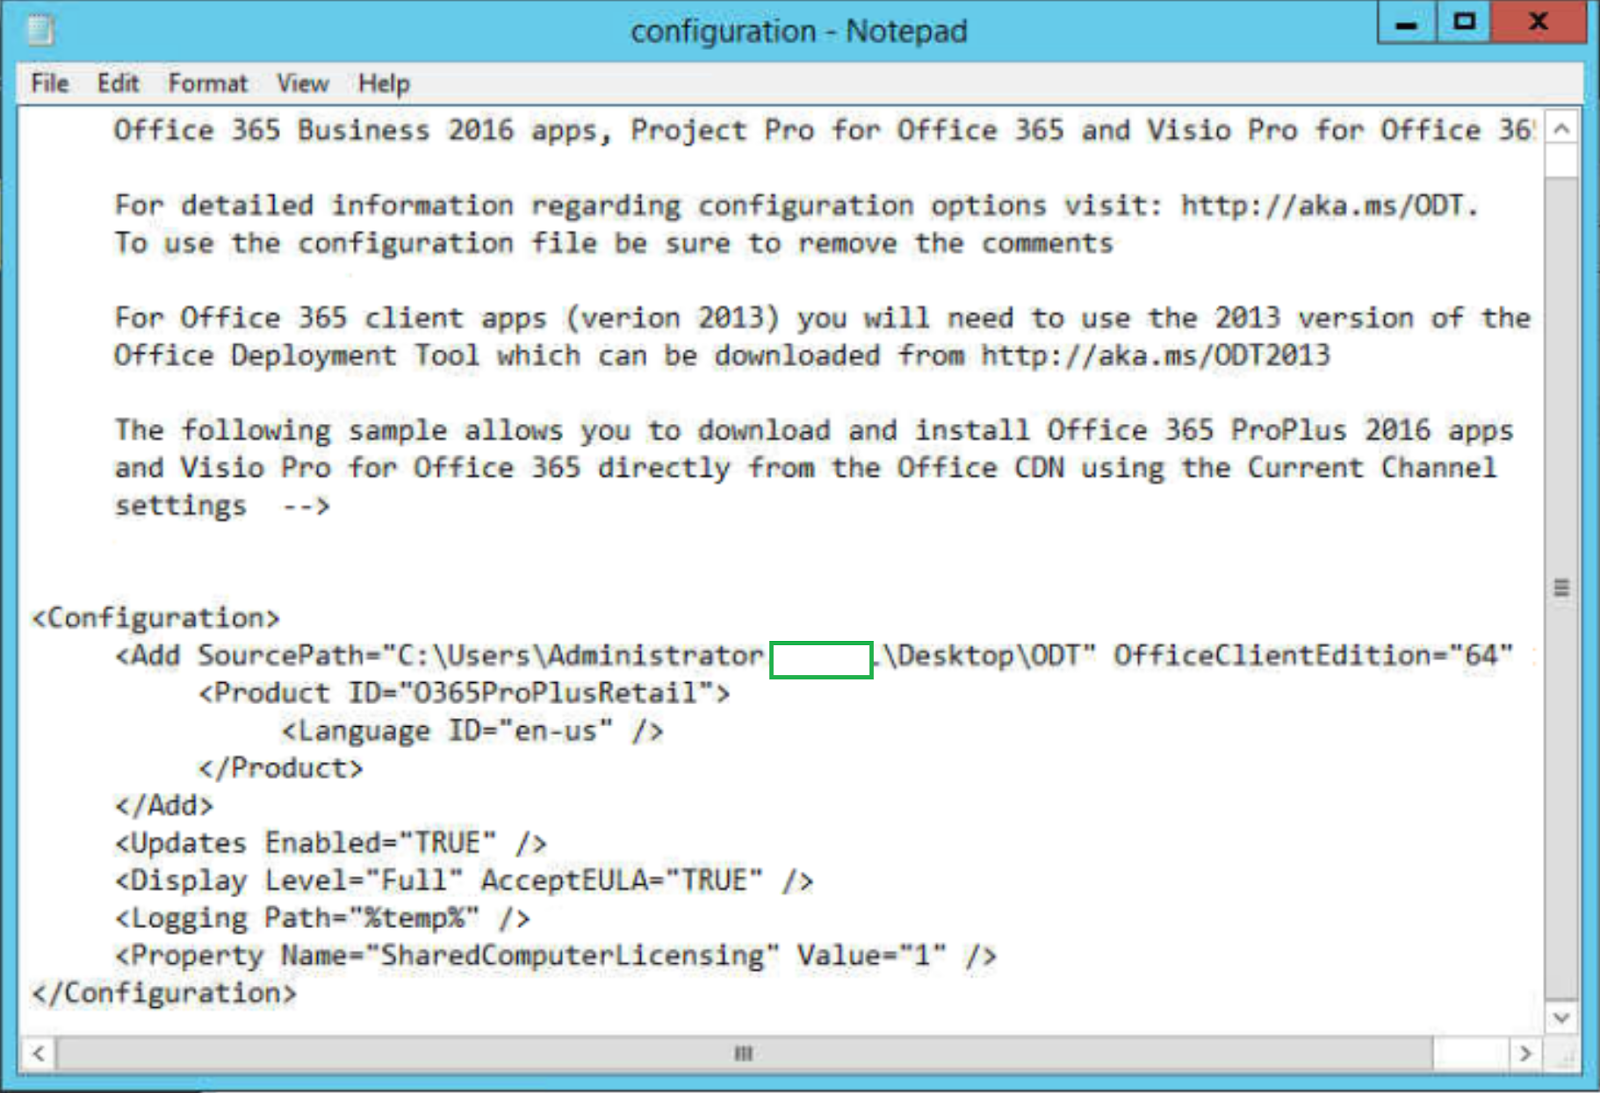Open the Format menu

coord(207,83)
